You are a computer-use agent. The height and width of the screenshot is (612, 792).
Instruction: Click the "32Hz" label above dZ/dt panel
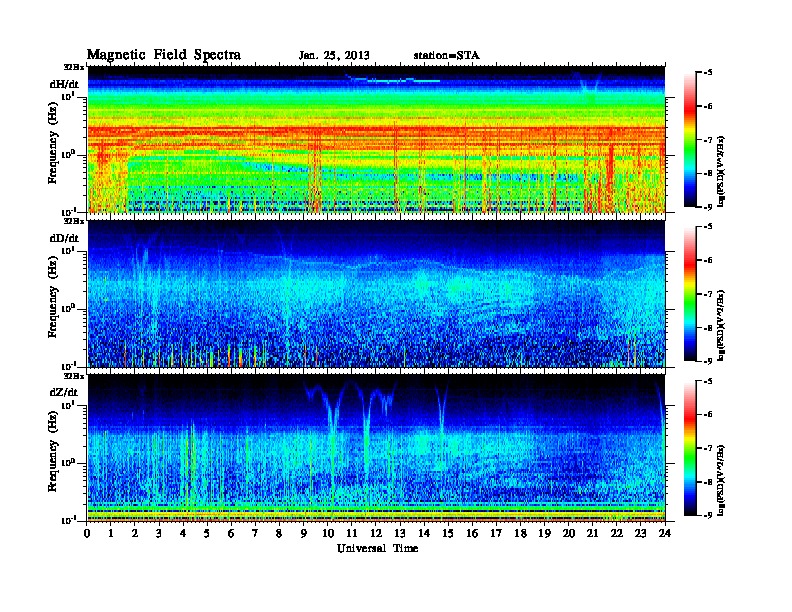point(74,376)
